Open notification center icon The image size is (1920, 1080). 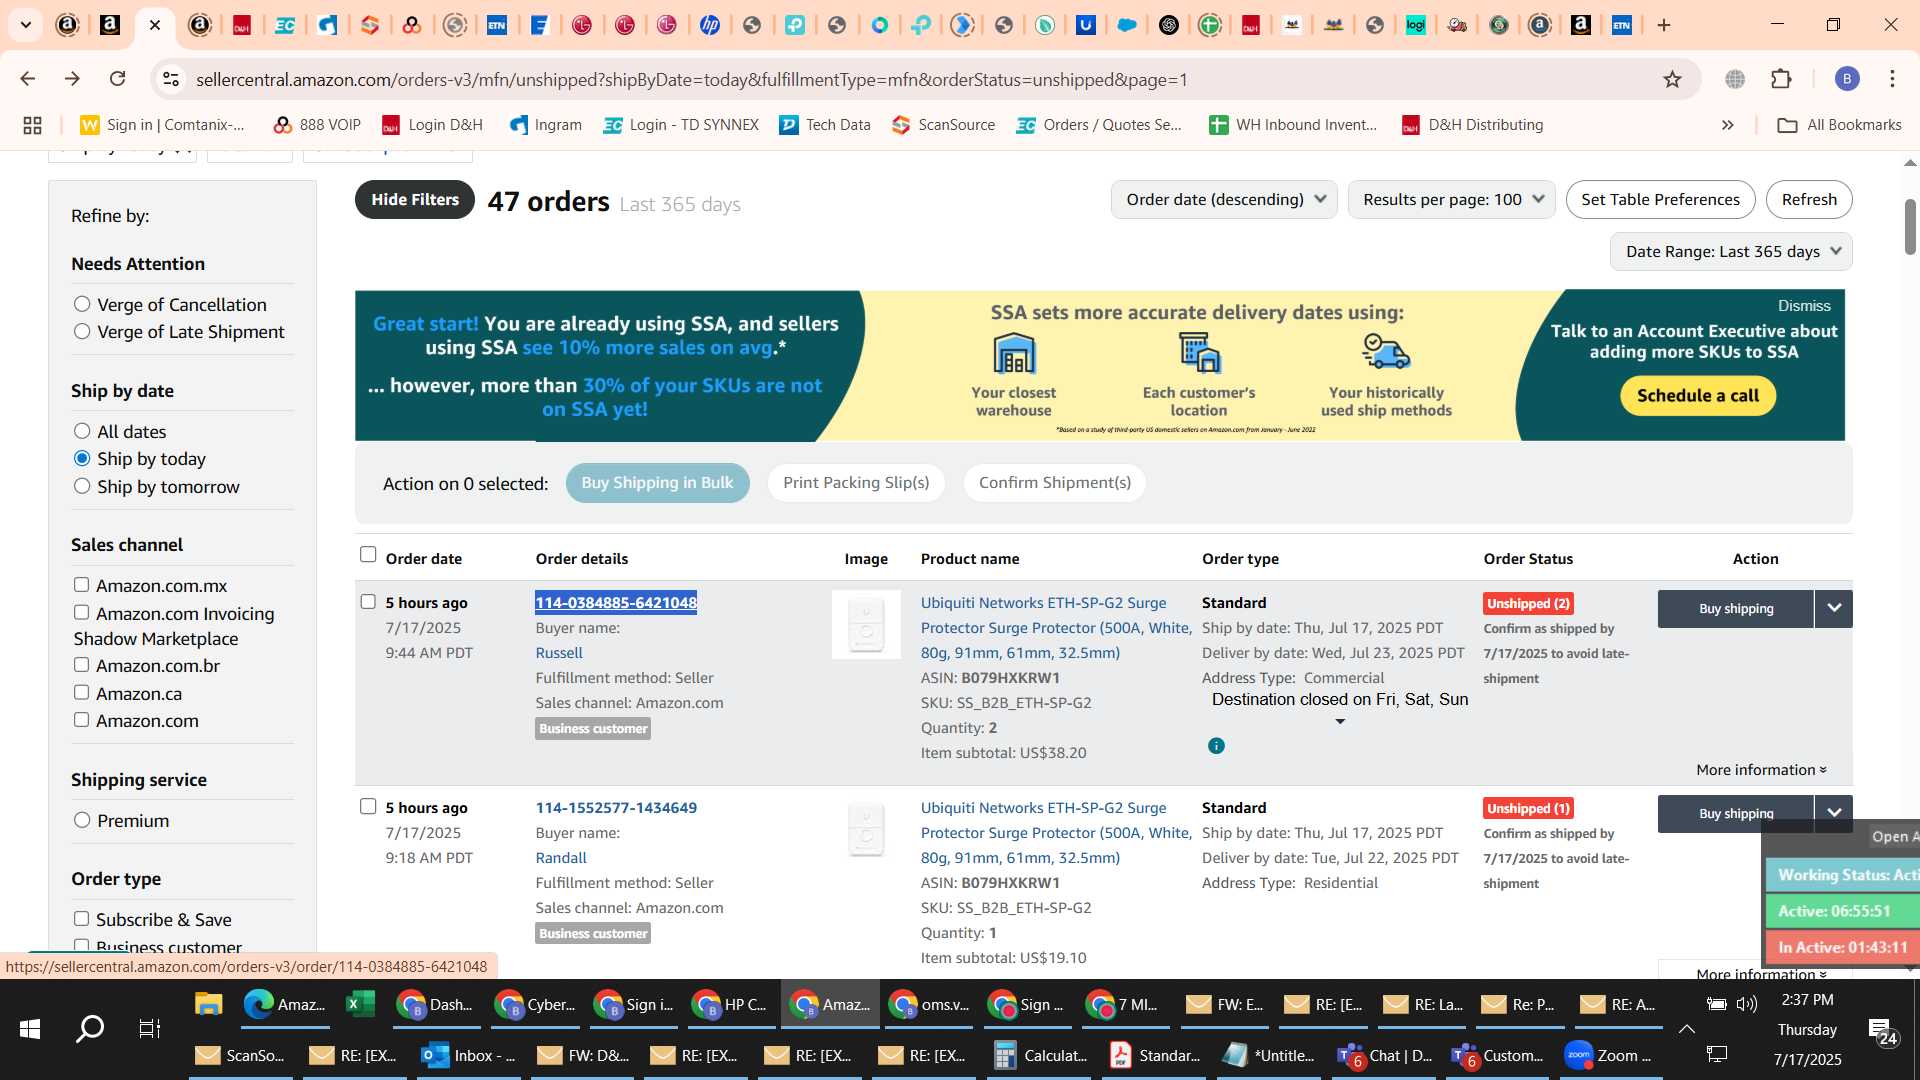tap(1883, 1030)
